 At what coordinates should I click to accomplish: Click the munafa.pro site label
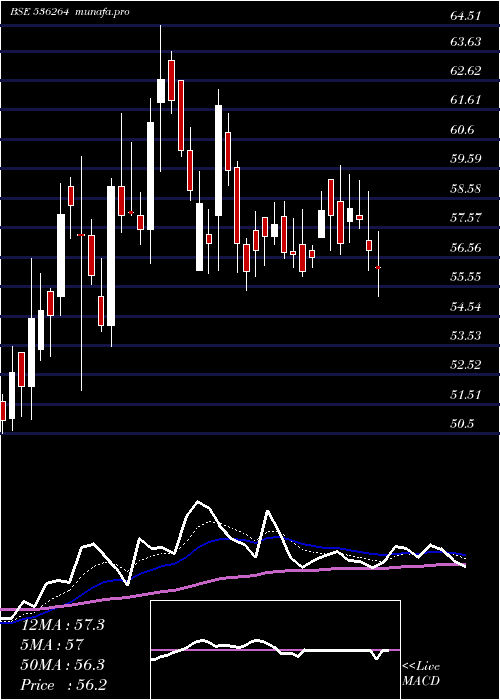click(x=102, y=12)
